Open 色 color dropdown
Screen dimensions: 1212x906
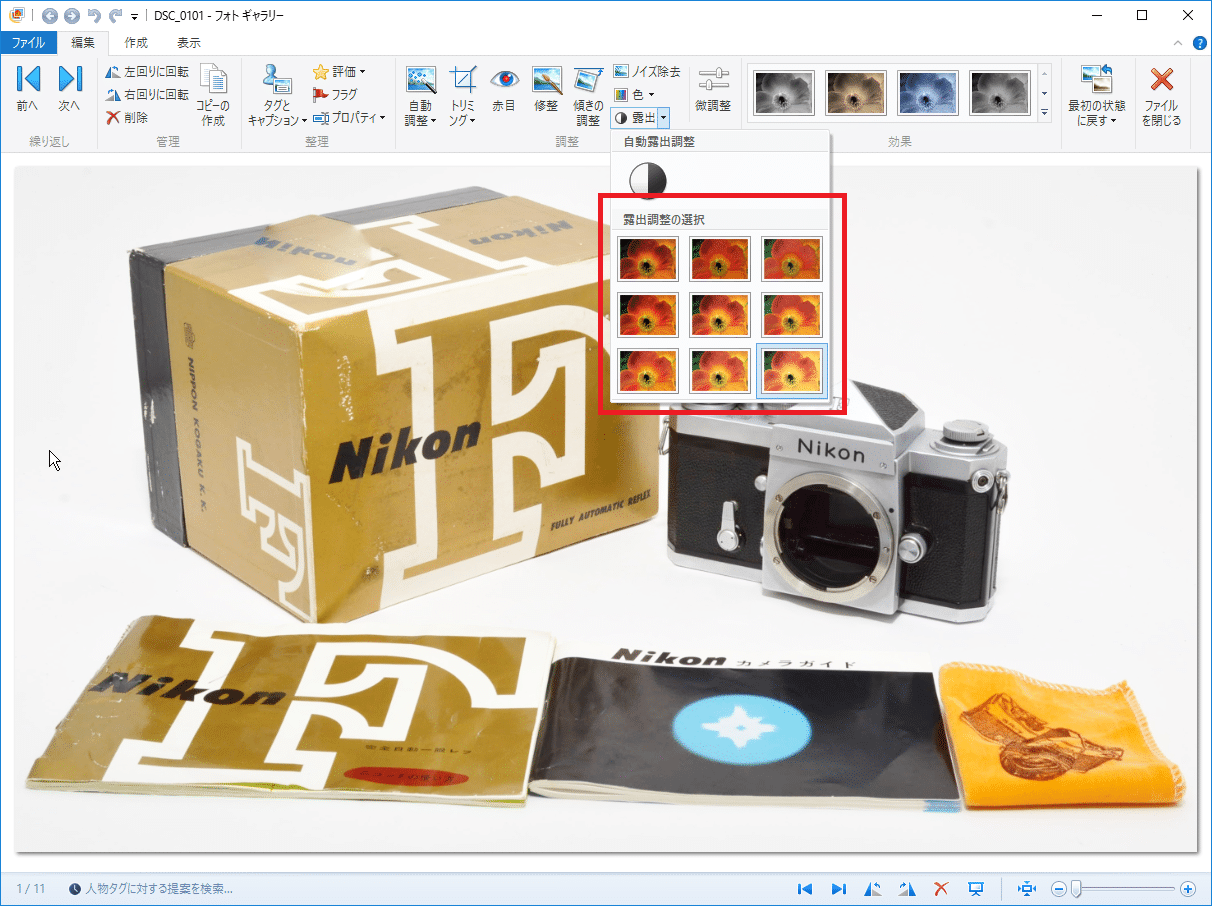633,95
